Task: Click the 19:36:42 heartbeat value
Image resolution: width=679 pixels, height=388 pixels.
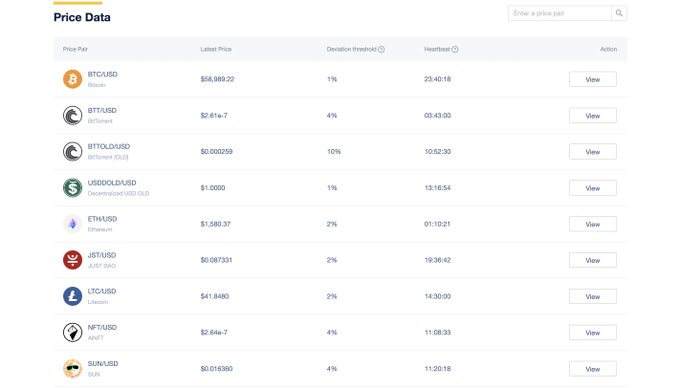Action: point(437,260)
